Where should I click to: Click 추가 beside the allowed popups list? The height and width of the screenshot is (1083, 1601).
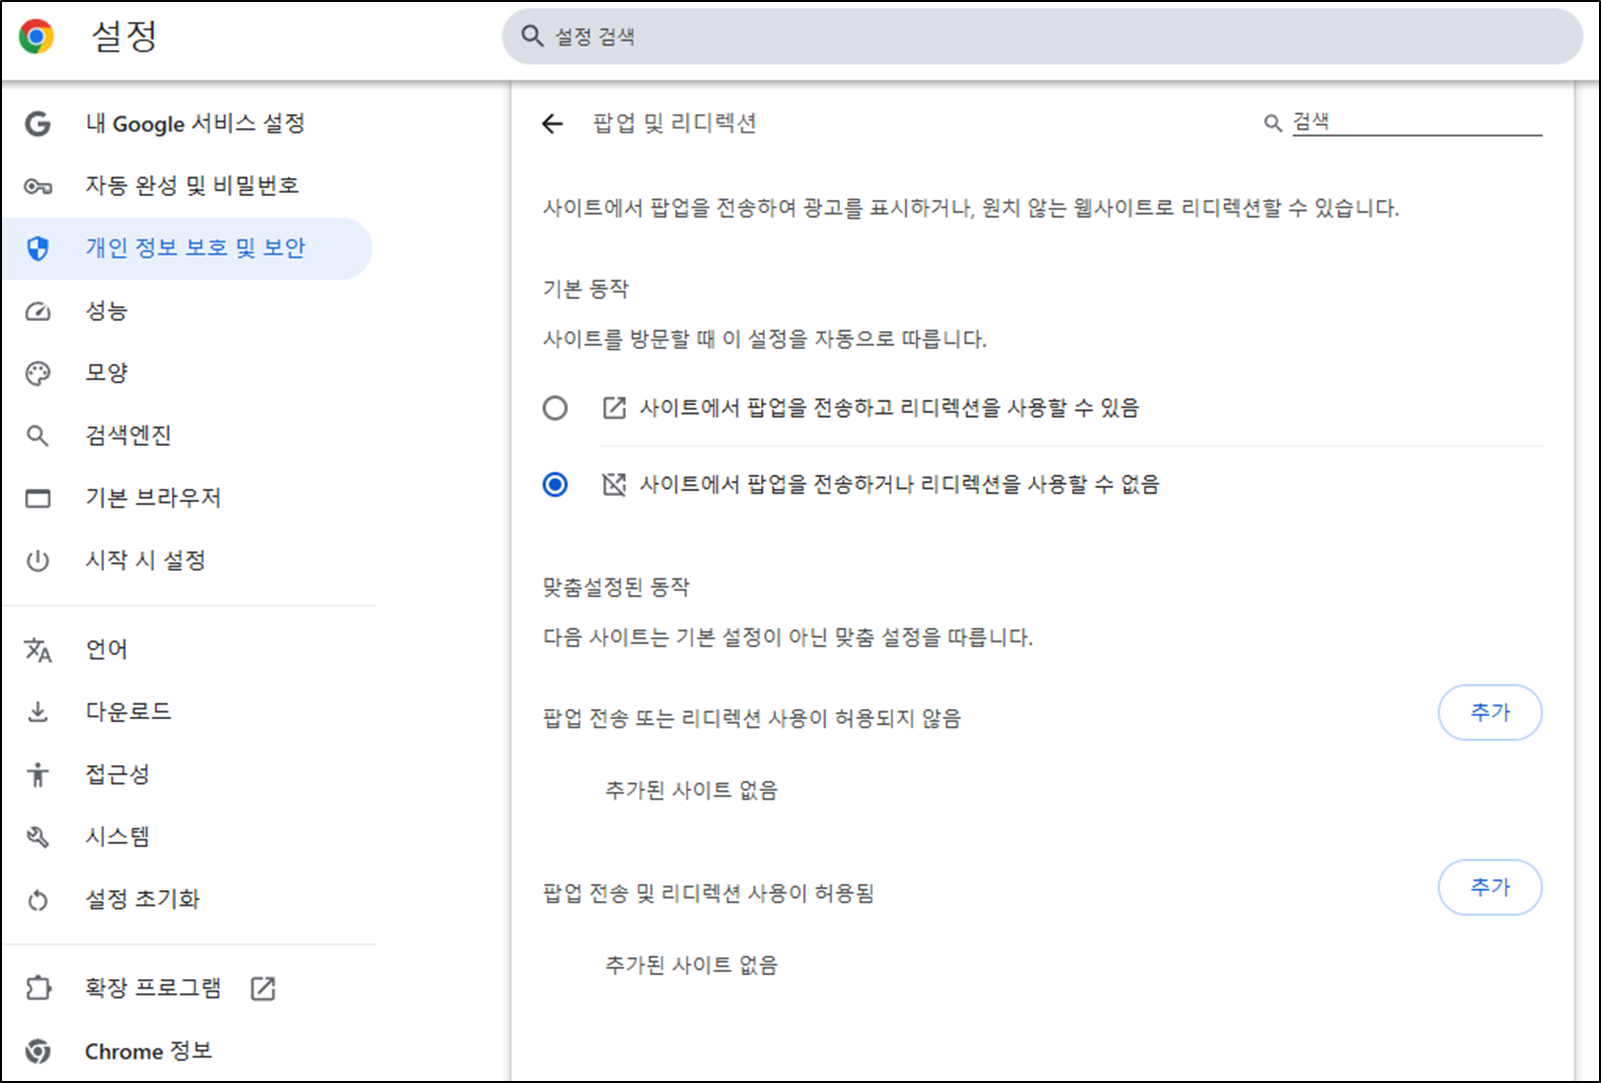[x=1489, y=886]
